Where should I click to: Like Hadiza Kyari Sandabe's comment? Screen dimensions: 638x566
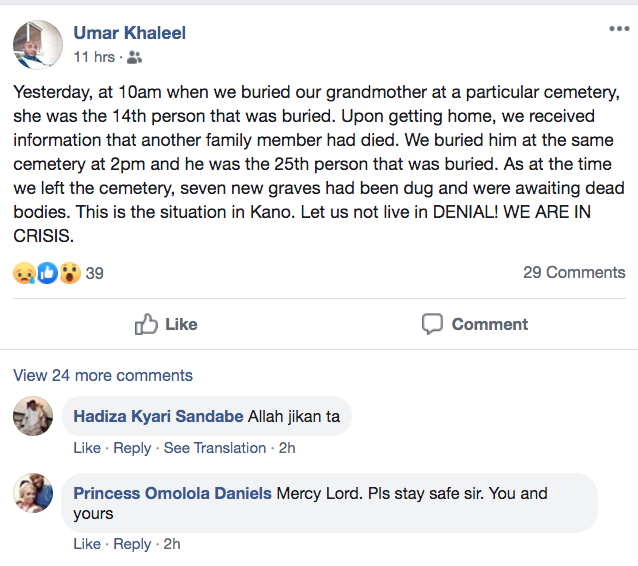pos(87,448)
